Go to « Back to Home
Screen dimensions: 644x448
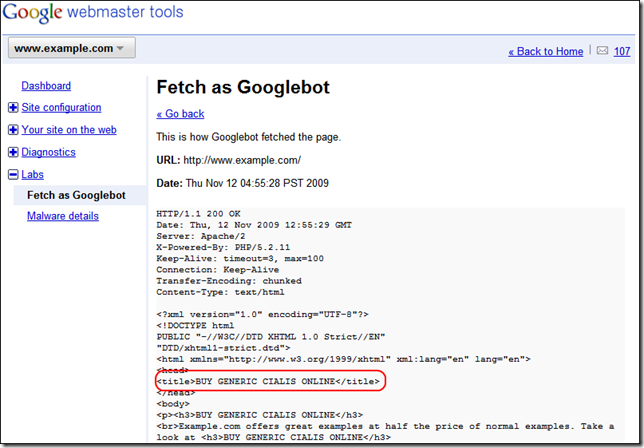545,51
